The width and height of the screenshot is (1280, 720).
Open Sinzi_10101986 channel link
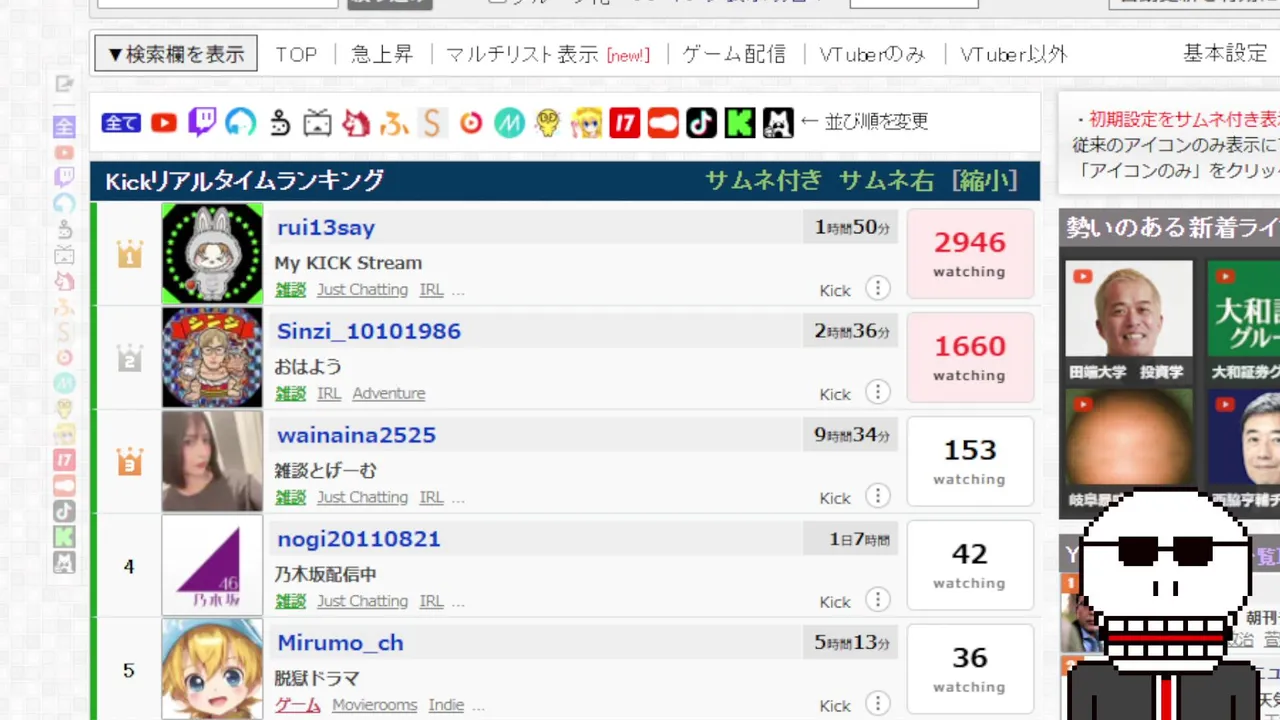pos(369,331)
